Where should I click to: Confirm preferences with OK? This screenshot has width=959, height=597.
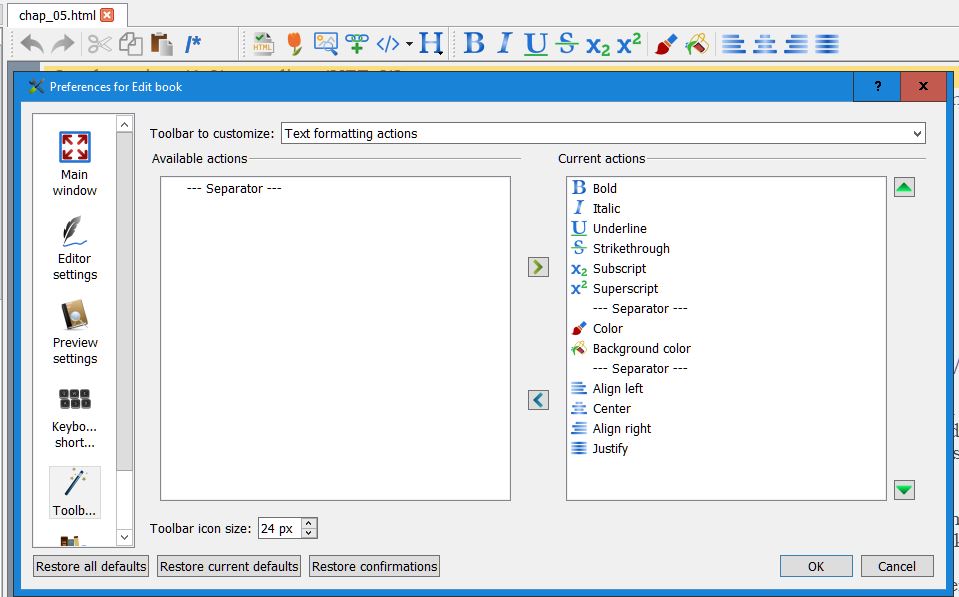(816, 566)
